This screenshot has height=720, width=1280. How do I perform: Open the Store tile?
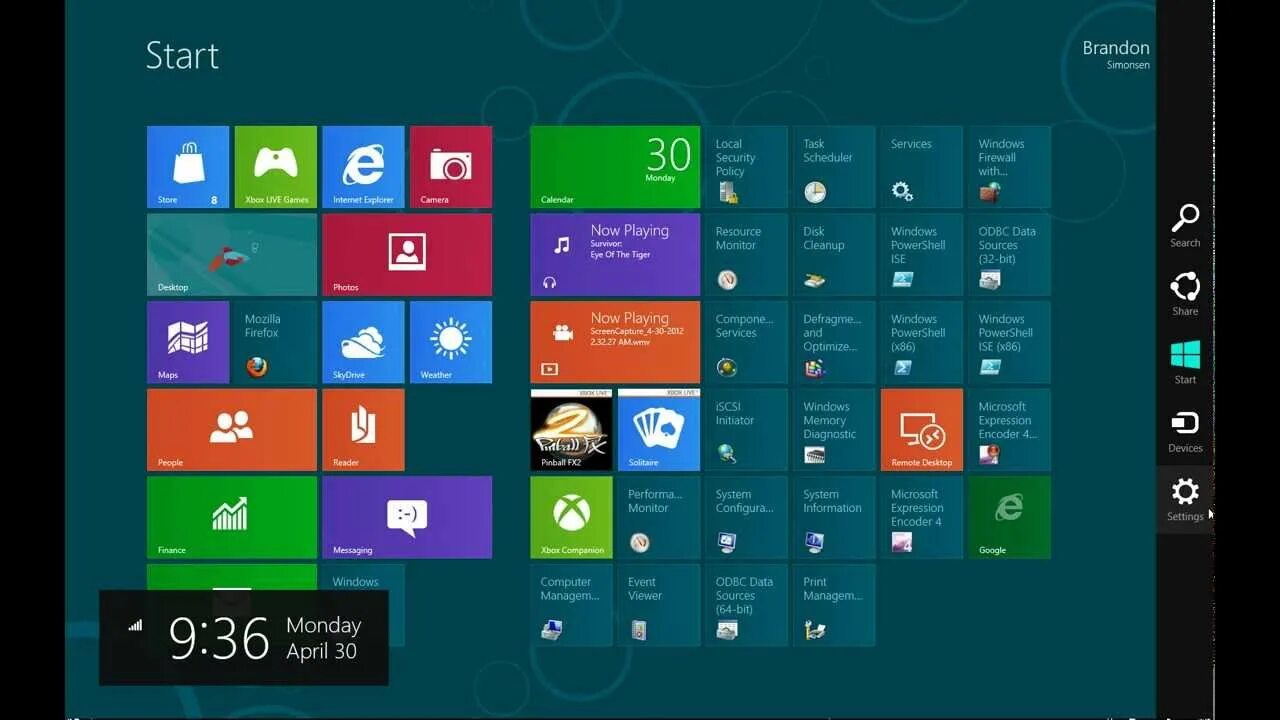(188, 167)
